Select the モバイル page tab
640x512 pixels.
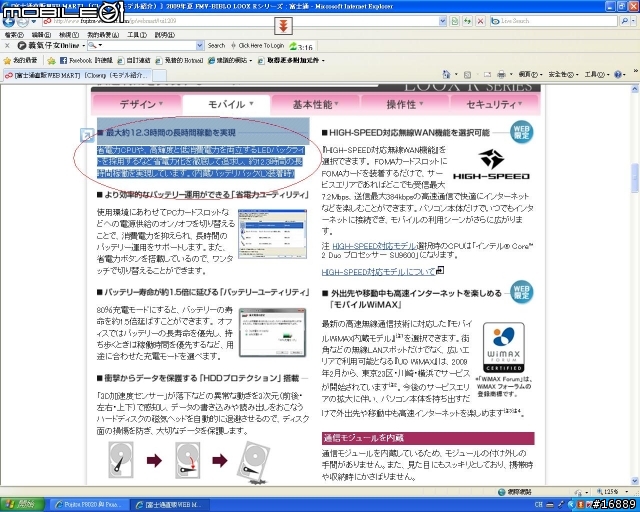click(x=227, y=105)
